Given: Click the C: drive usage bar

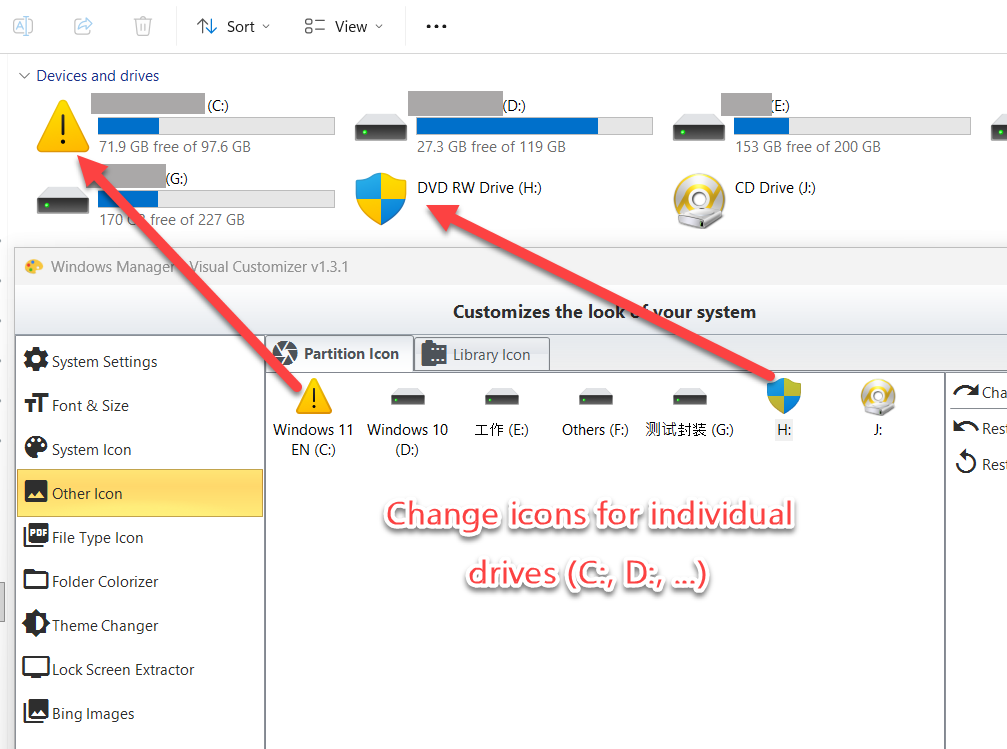Looking at the screenshot, I should [216, 126].
